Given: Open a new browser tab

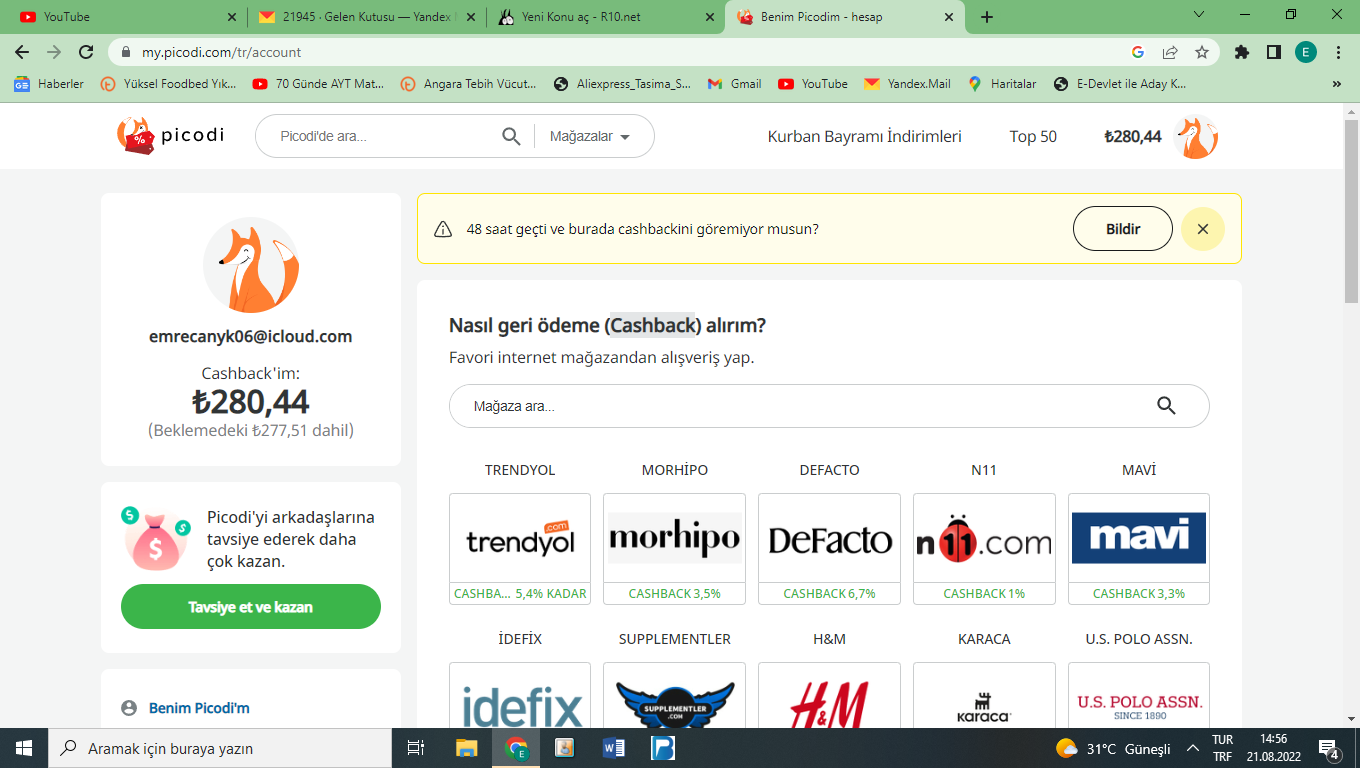Looking at the screenshot, I should click(987, 17).
